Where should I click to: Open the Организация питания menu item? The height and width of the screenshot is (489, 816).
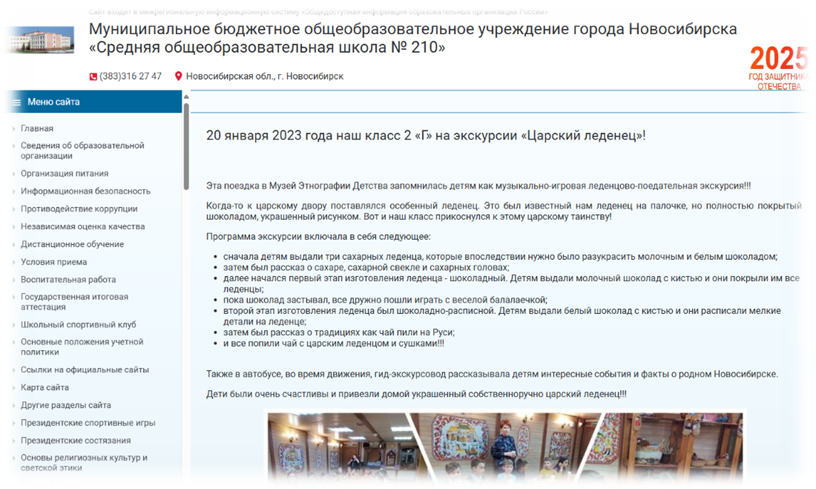pos(64,173)
